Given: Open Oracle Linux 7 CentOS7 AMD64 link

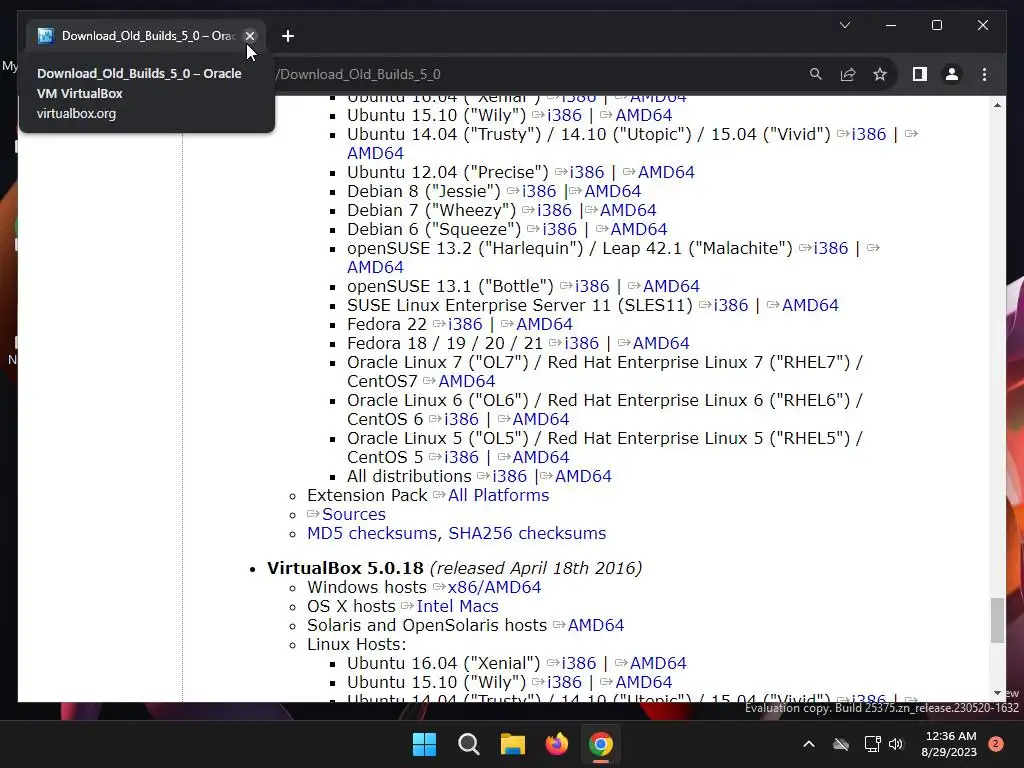Looking at the screenshot, I should pos(466,381).
